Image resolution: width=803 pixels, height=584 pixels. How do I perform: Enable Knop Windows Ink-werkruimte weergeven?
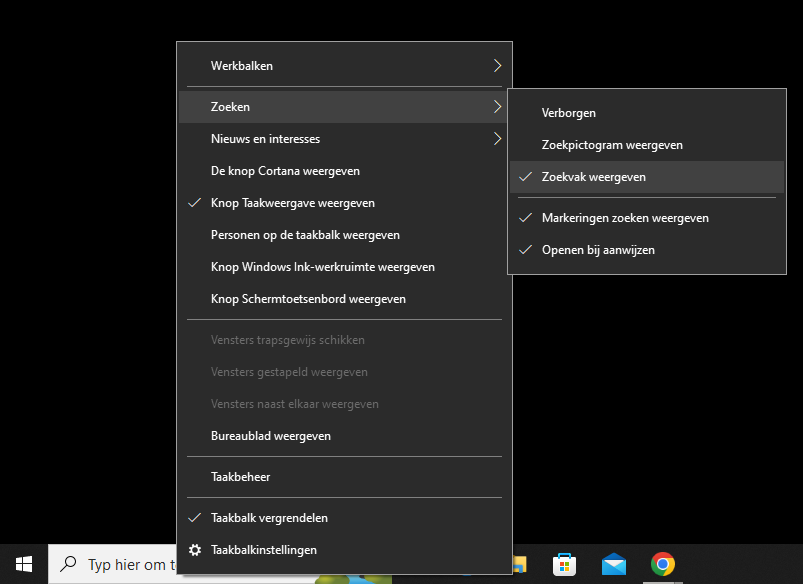click(x=344, y=267)
